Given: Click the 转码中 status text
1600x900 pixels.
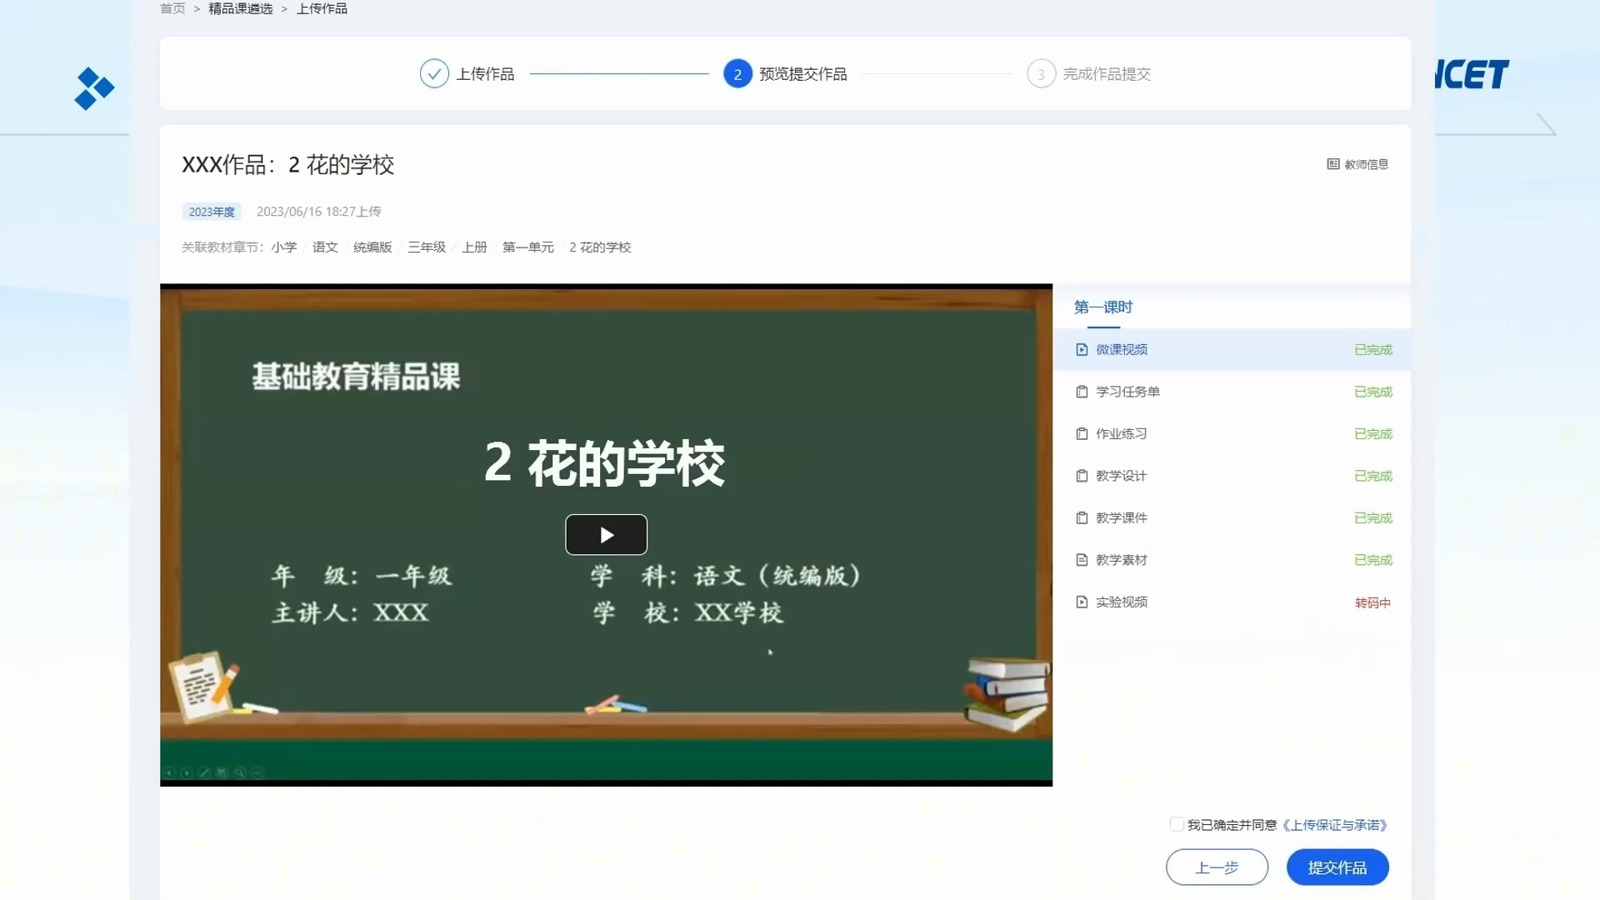Looking at the screenshot, I should [x=1372, y=602].
